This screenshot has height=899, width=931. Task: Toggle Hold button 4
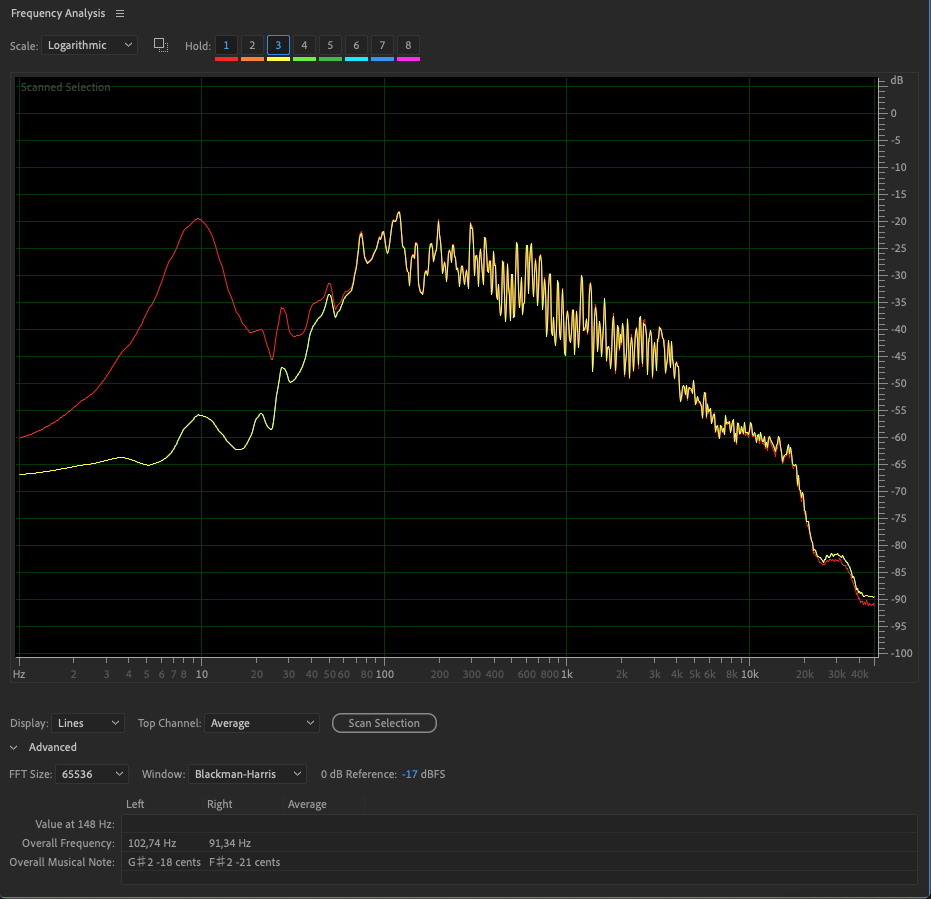click(304, 45)
